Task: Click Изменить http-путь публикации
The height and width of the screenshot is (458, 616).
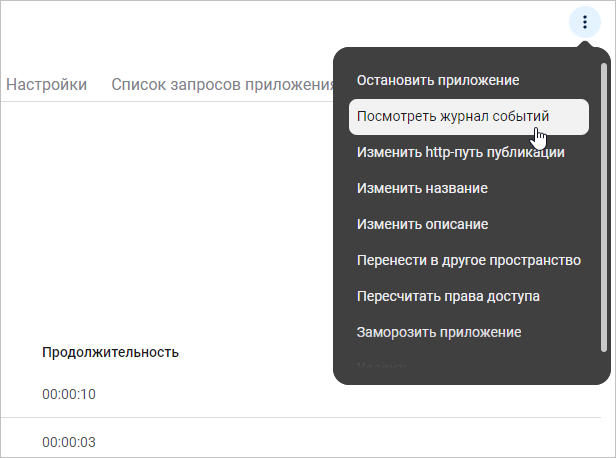Action: click(461, 153)
